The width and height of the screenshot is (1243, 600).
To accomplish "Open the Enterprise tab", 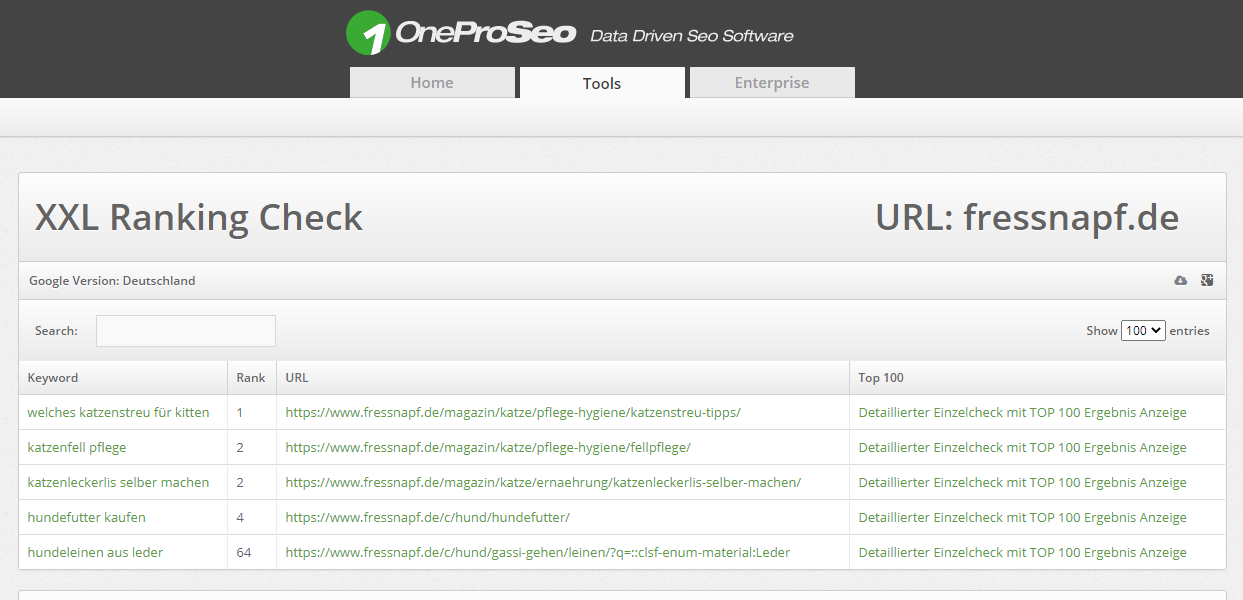I will click(x=772, y=83).
